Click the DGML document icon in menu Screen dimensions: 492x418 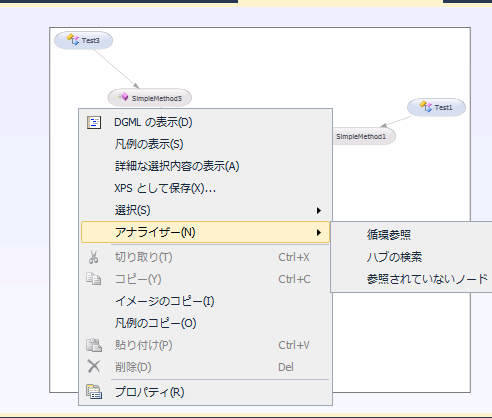click(94, 122)
